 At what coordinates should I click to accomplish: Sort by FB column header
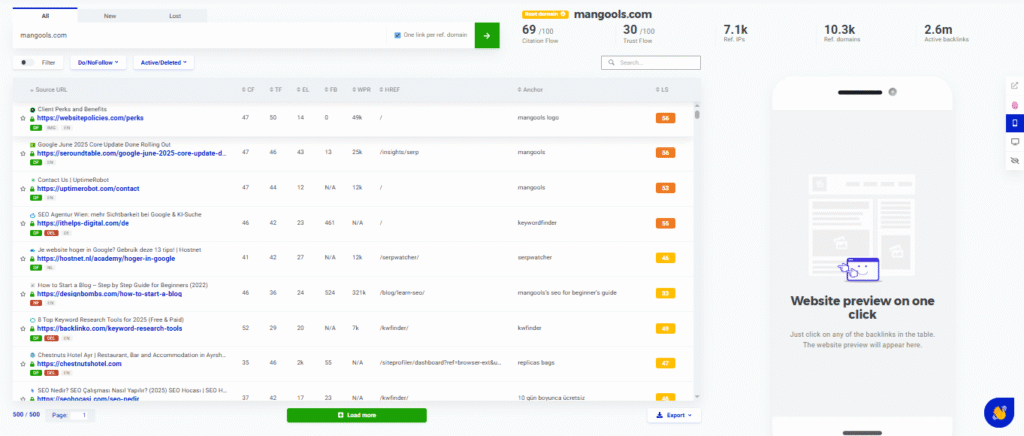(330, 89)
